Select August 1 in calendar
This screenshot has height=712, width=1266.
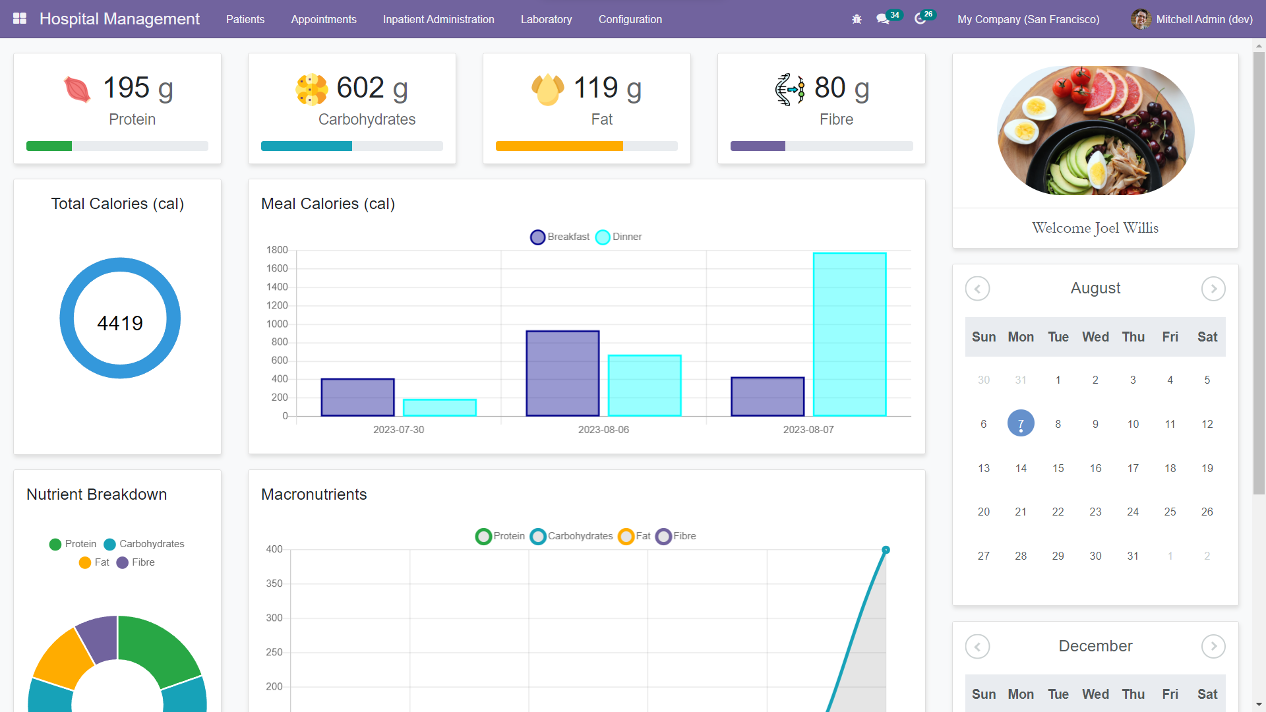[1058, 380]
